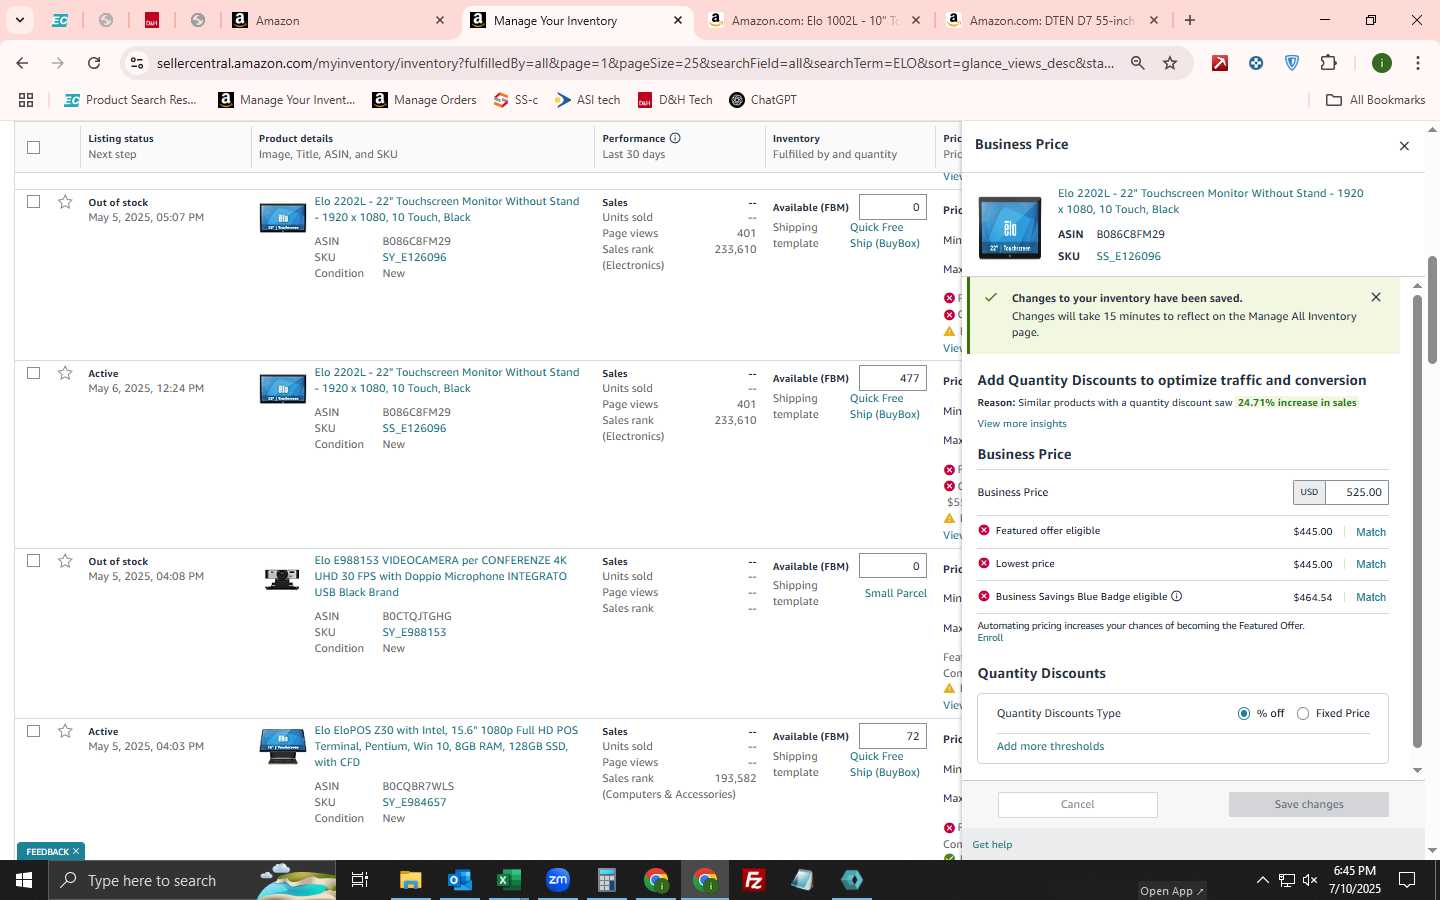
Task: Edit the quantity field showing 477
Action: point(892,378)
